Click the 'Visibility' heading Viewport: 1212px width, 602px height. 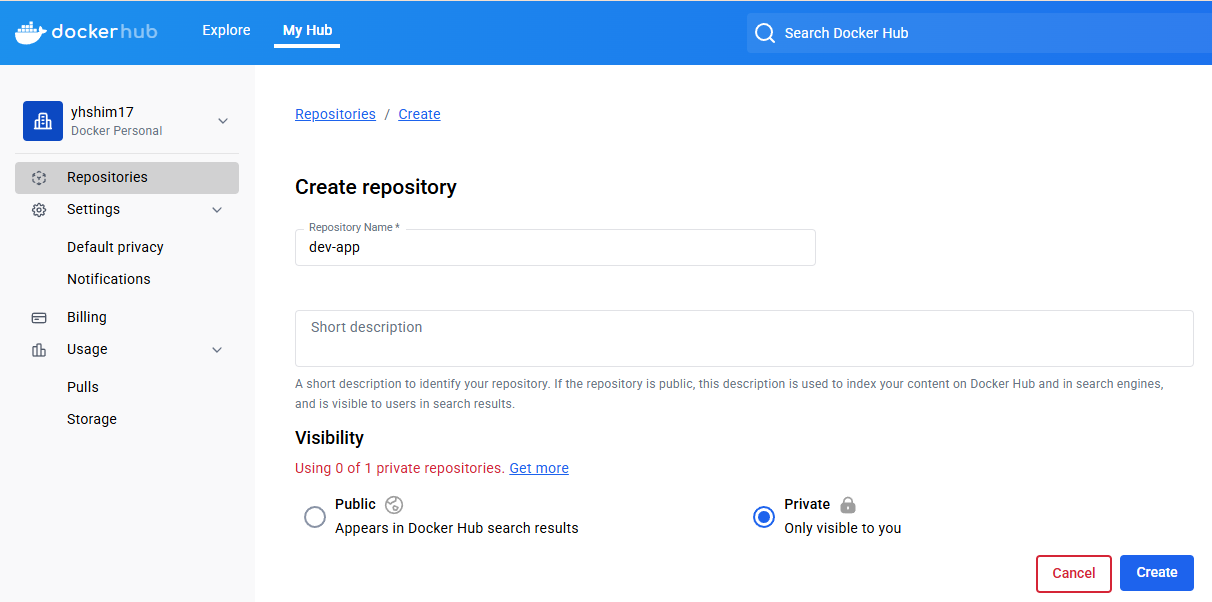329,438
